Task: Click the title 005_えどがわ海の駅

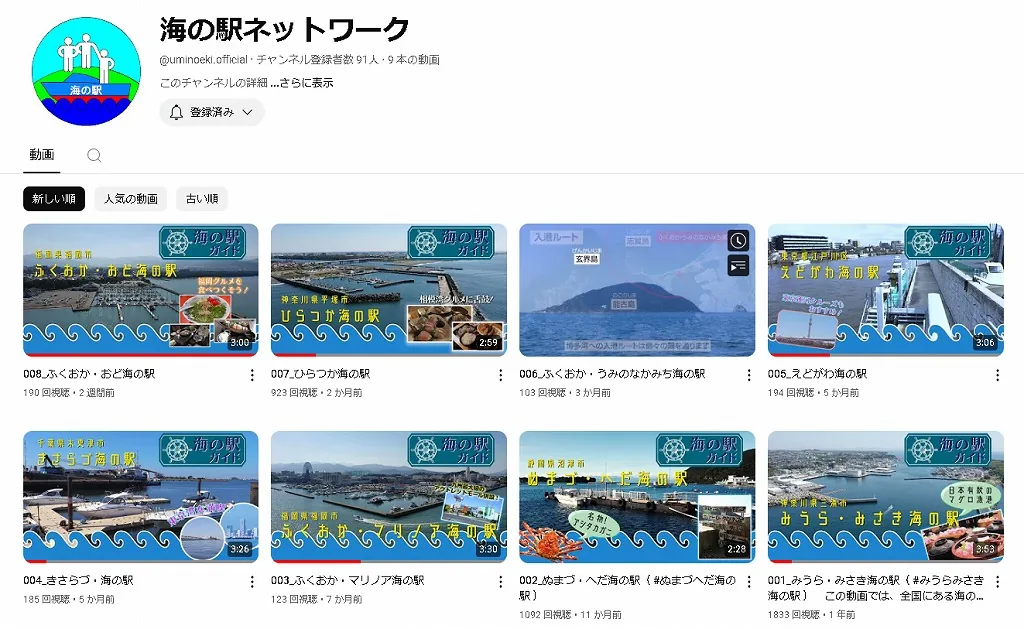Action: click(818, 374)
